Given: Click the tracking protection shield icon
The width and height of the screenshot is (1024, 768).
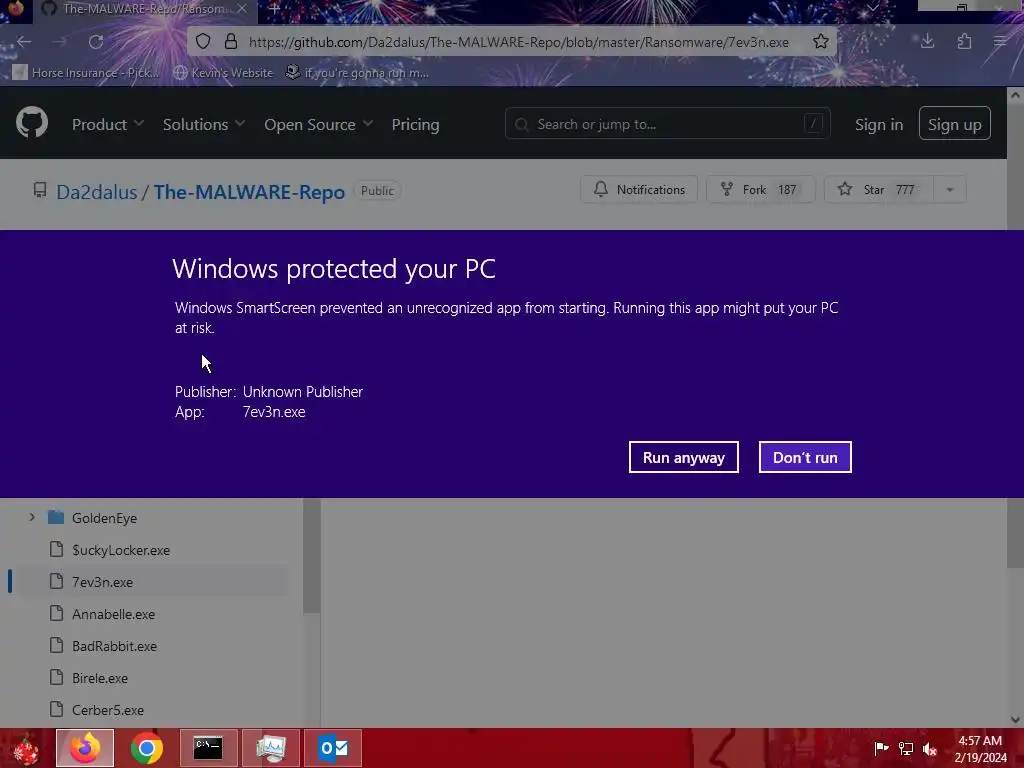Looking at the screenshot, I should pyautogui.click(x=203, y=42).
